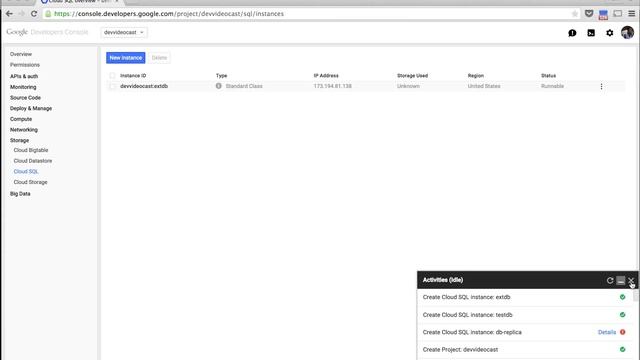Screen dimensions: 640x360
Task: Select the Cloud SQL browser tab
Action: [x=80, y=2]
